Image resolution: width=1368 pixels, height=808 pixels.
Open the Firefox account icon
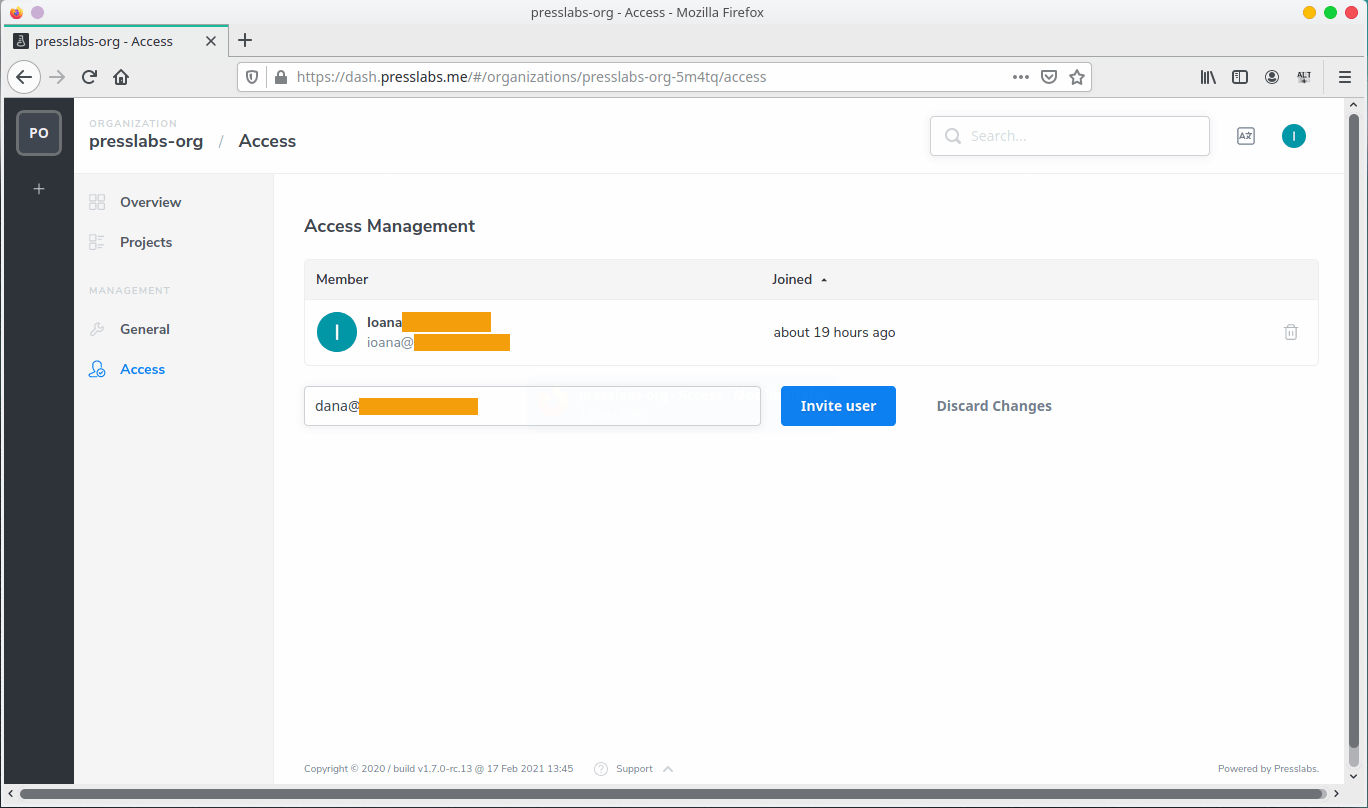pos(1272,77)
